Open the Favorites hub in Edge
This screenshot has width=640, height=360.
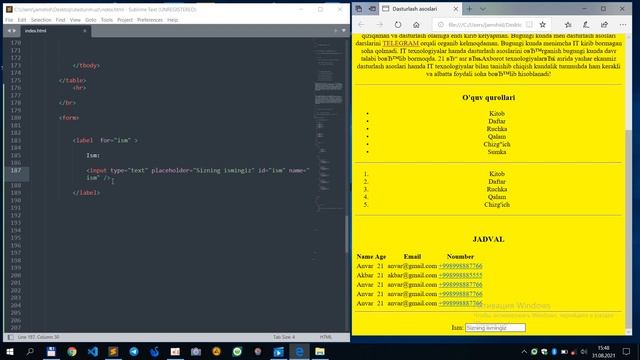click(x=568, y=24)
